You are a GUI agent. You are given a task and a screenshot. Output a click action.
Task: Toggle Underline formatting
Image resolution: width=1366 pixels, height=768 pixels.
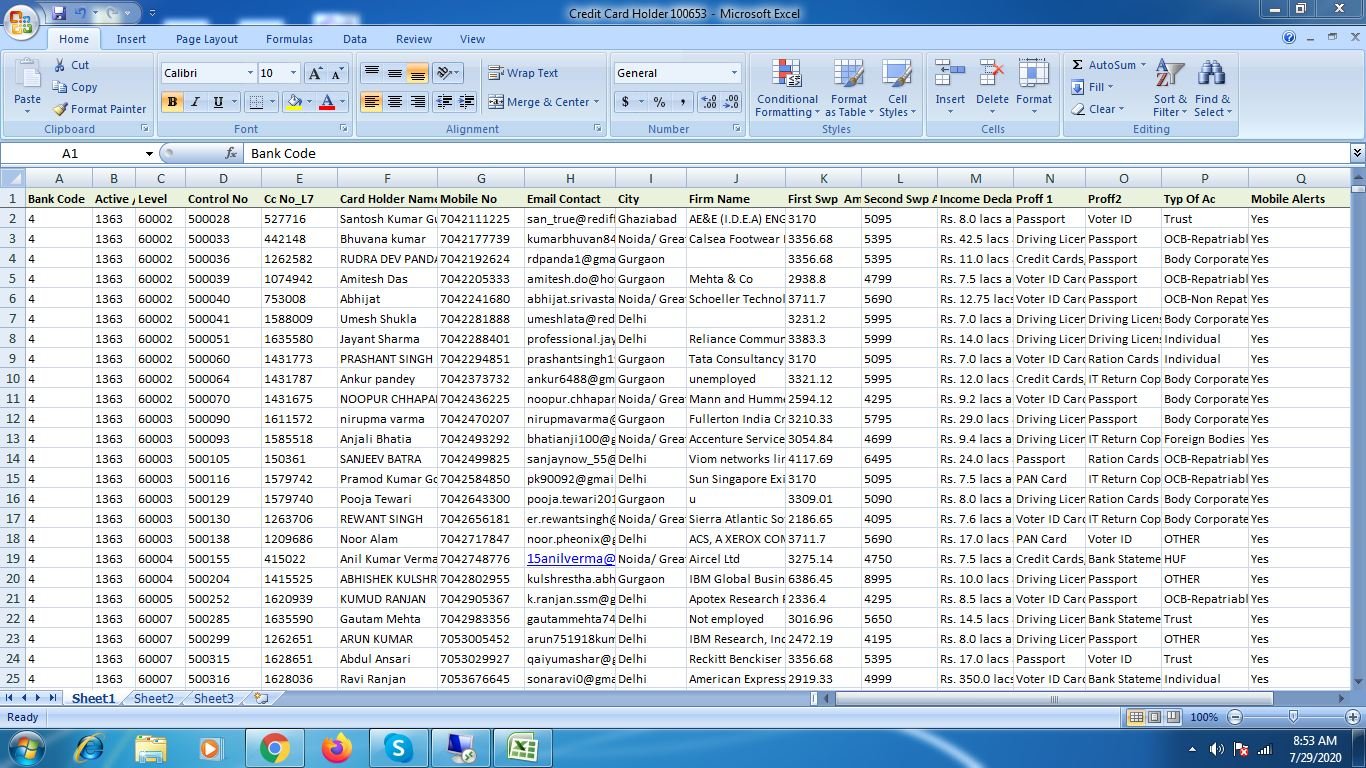[217, 102]
